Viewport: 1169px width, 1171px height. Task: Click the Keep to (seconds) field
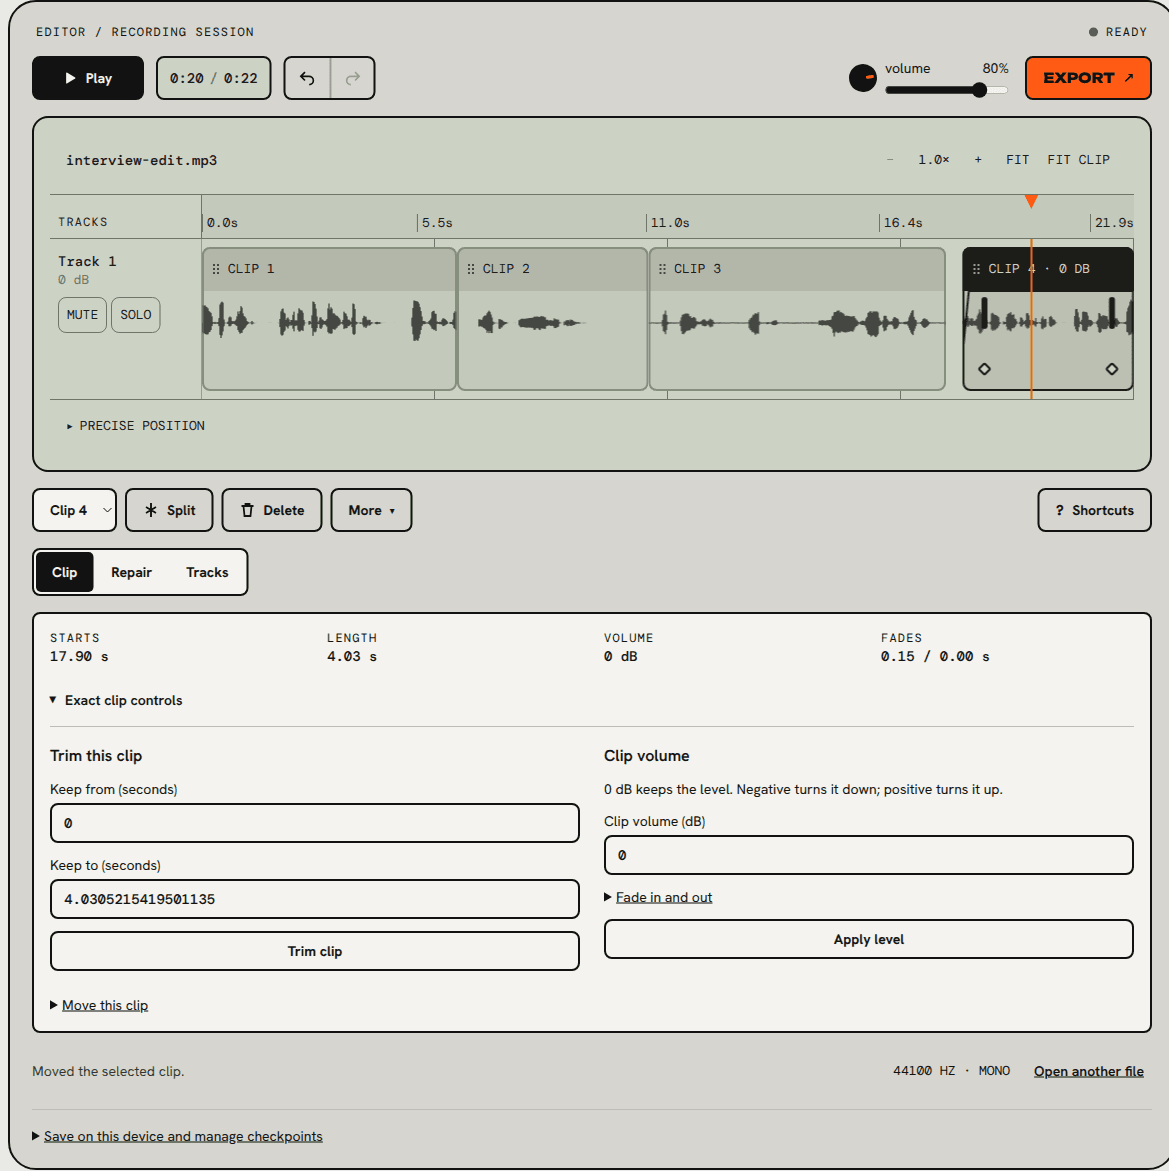tap(314, 899)
